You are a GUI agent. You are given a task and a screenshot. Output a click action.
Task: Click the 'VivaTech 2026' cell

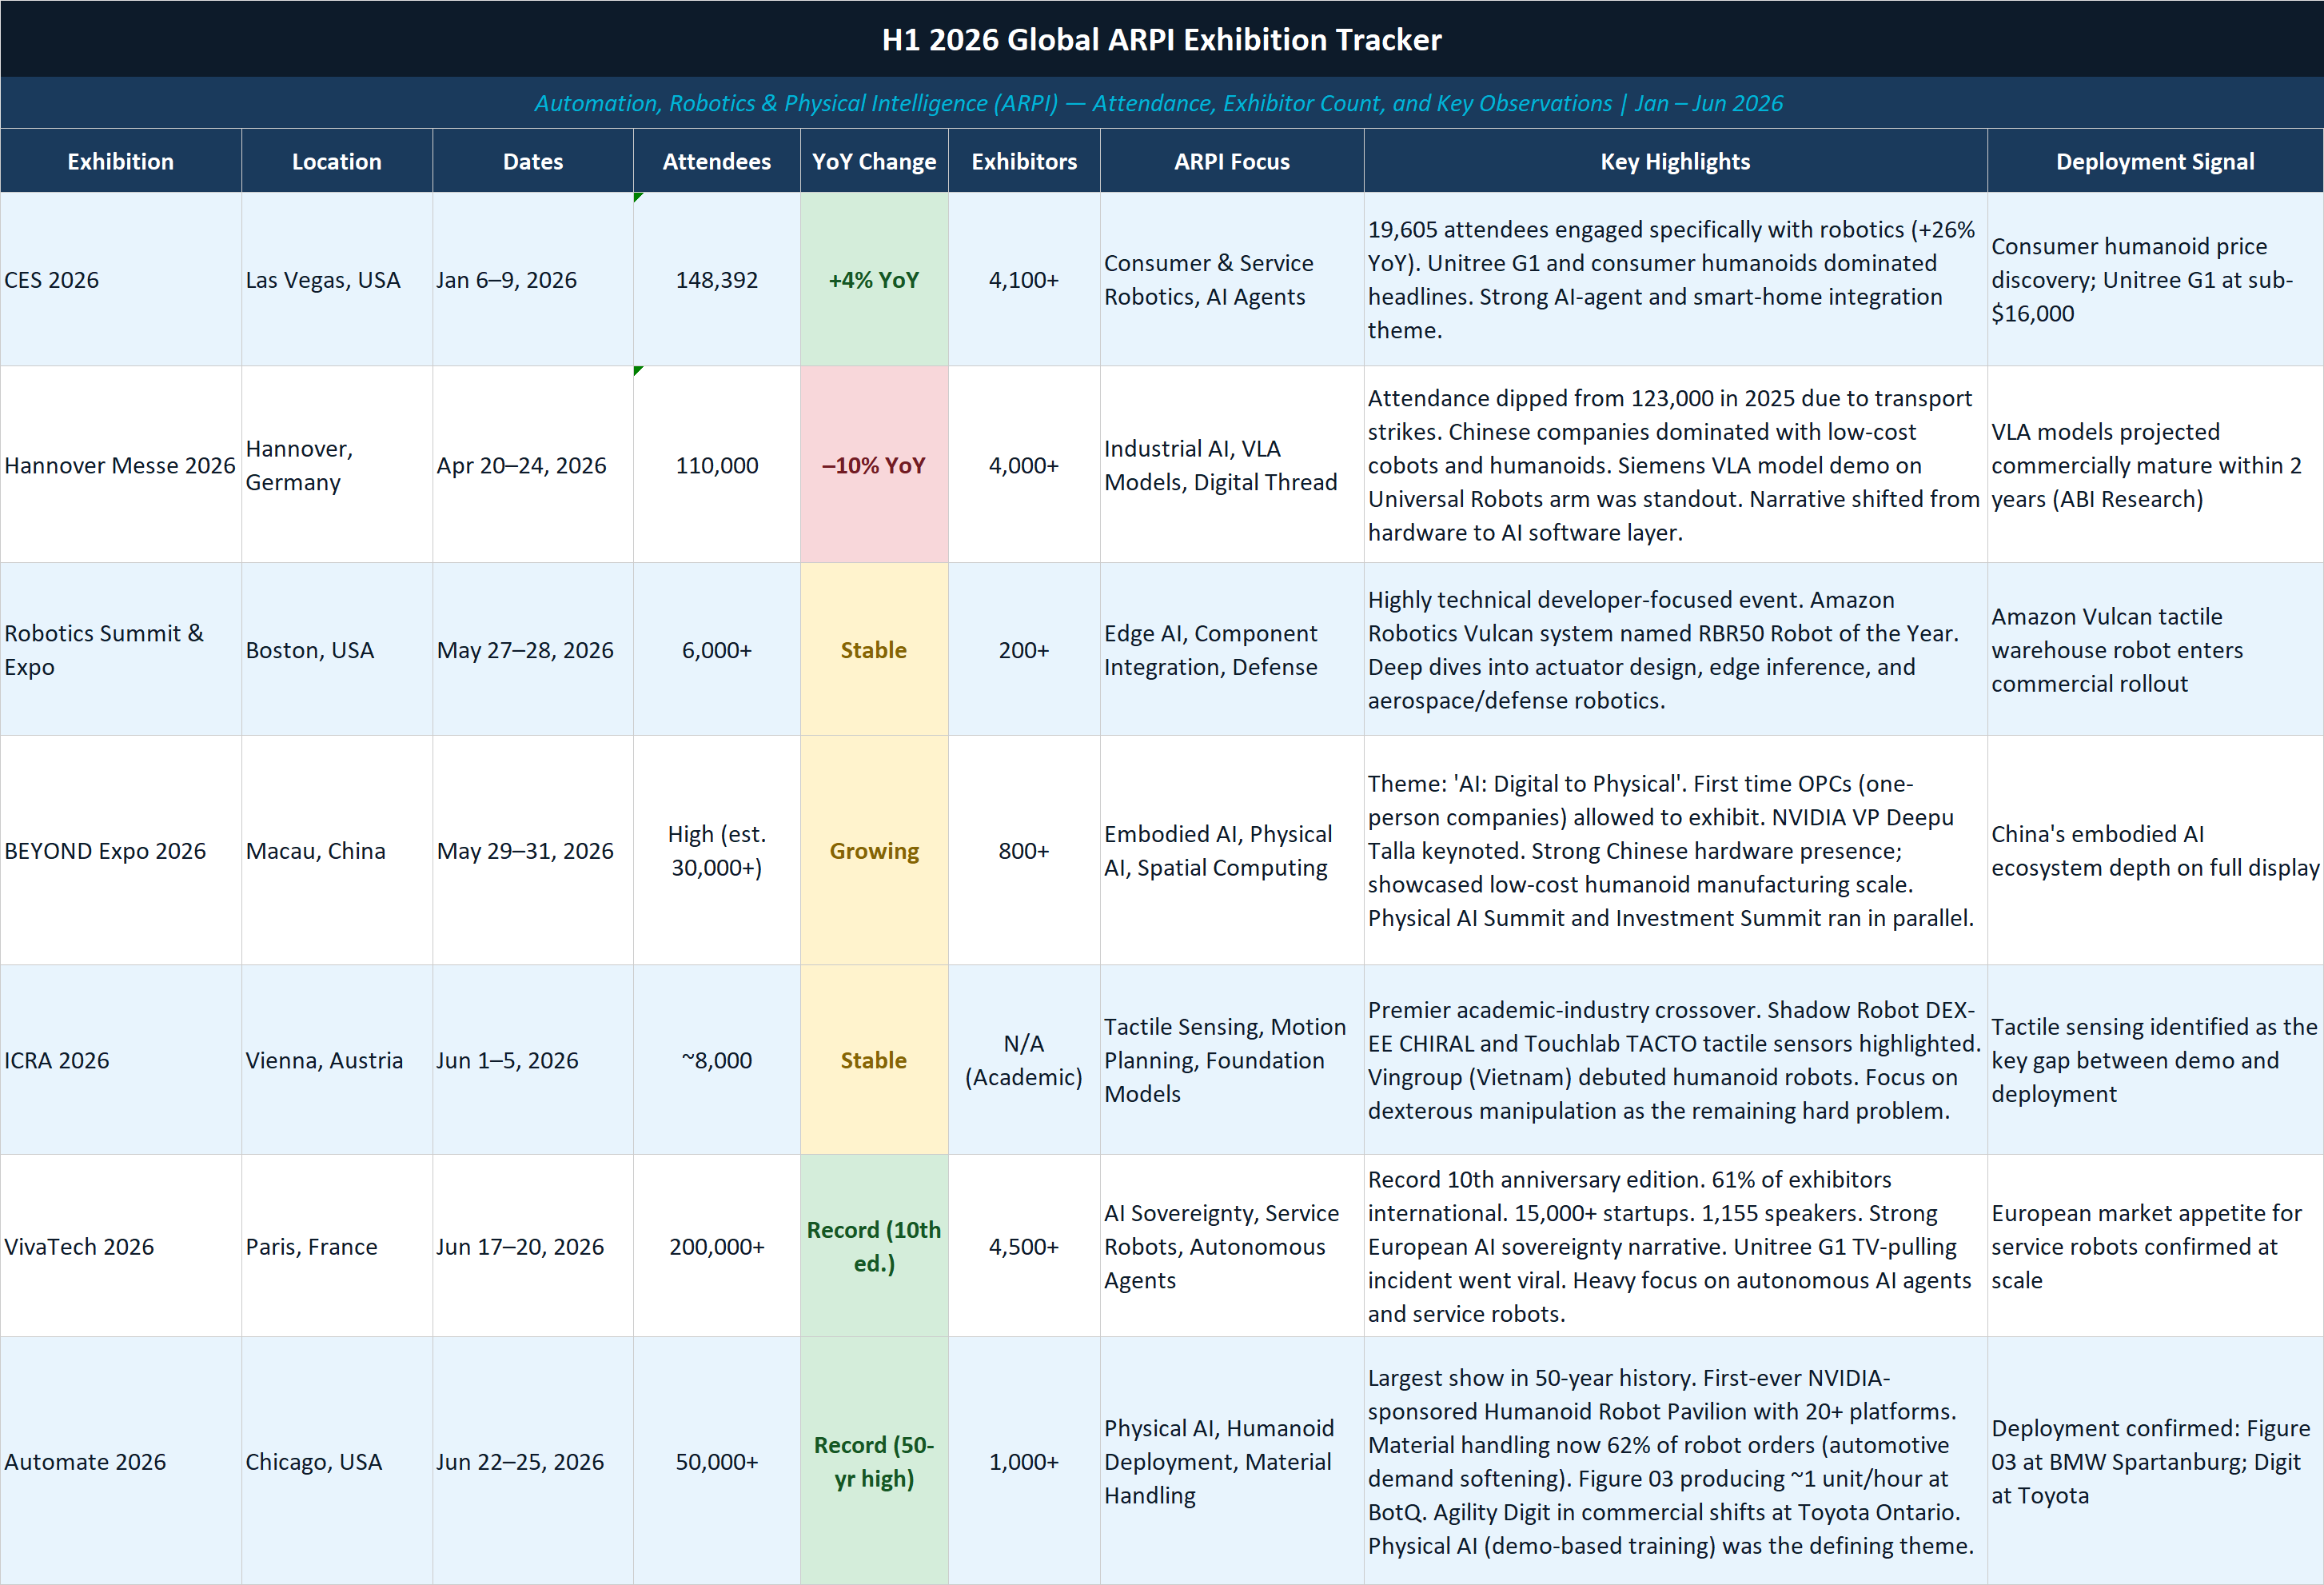pos(121,1246)
